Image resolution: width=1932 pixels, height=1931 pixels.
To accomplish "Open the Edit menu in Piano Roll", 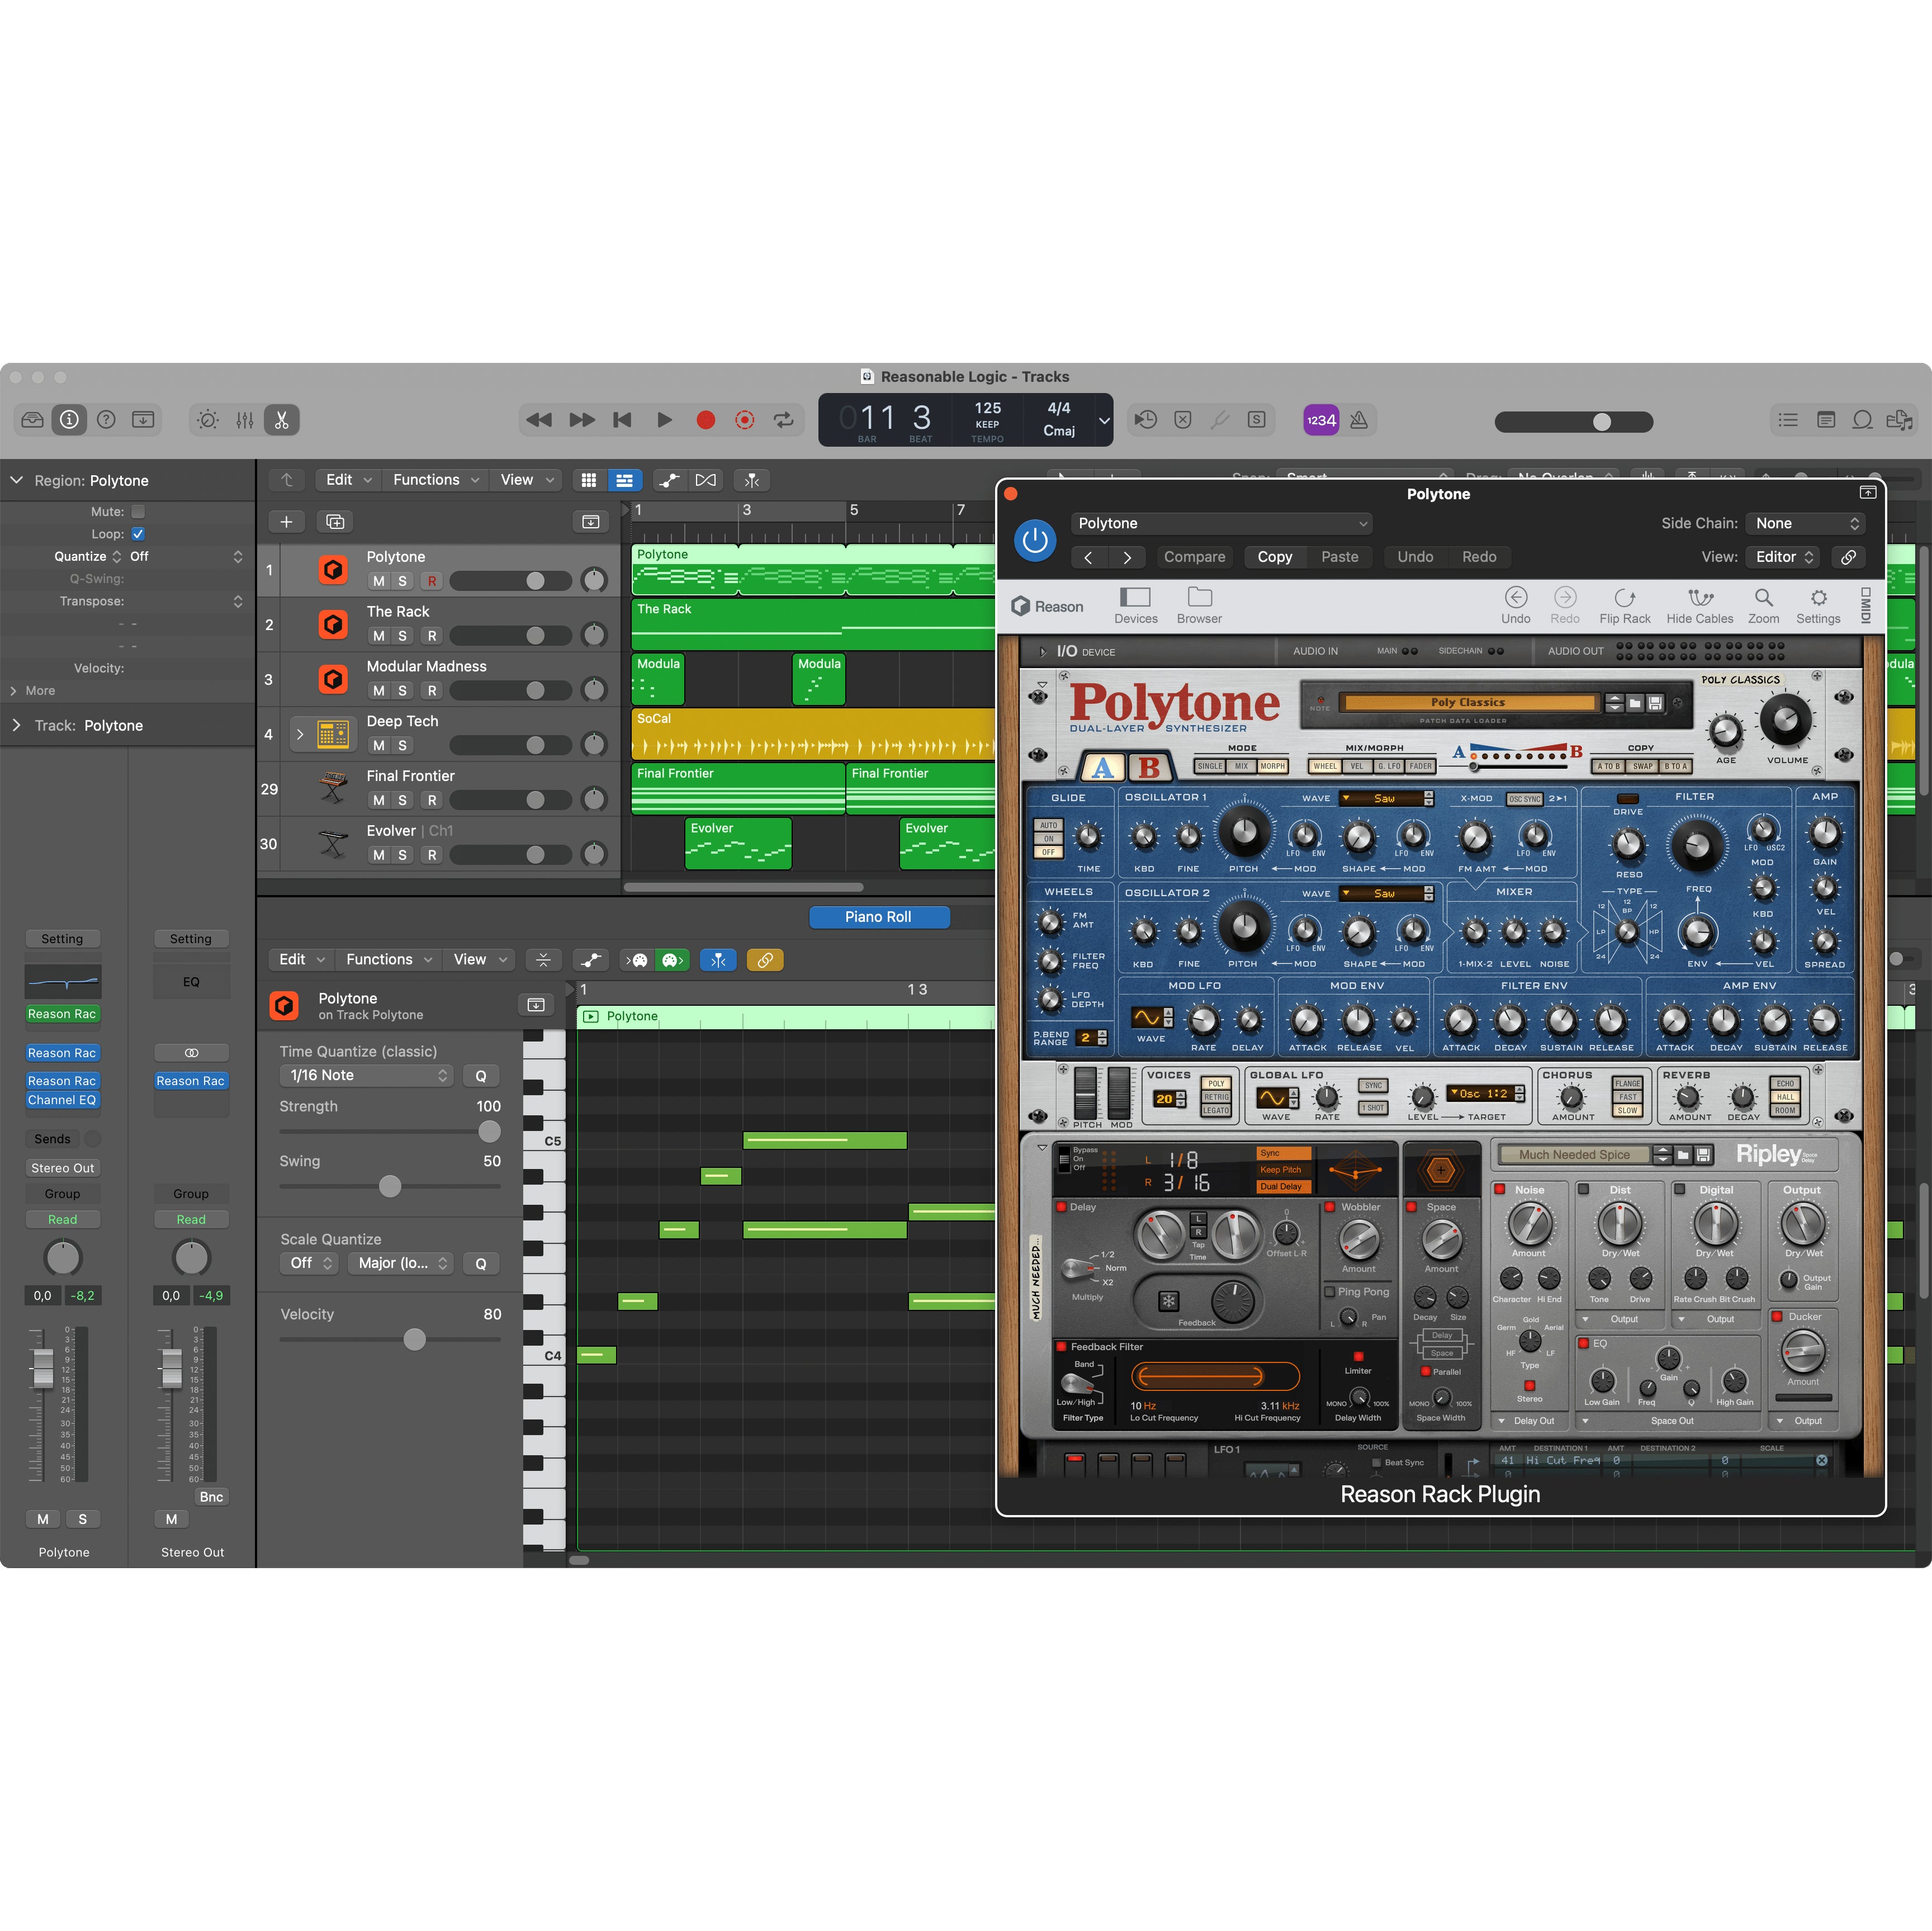I will [x=302, y=959].
